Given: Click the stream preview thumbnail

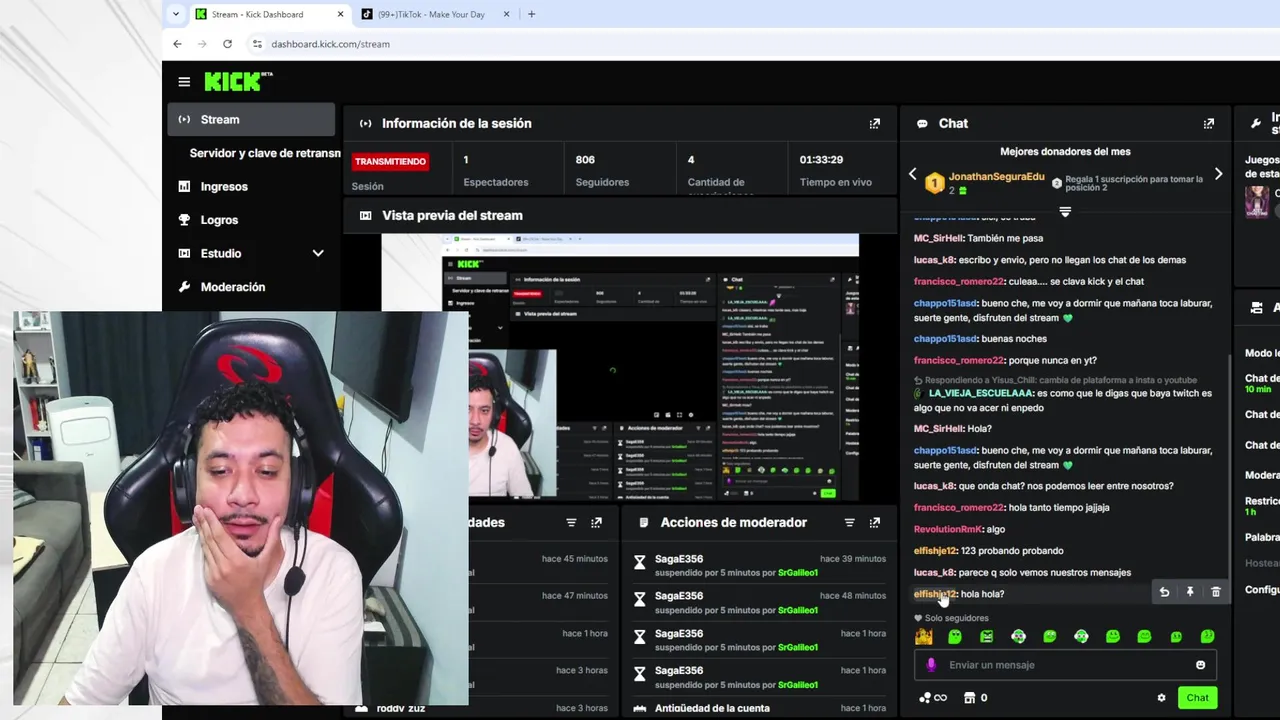Looking at the screenshot, I should [x=620, y=367].
